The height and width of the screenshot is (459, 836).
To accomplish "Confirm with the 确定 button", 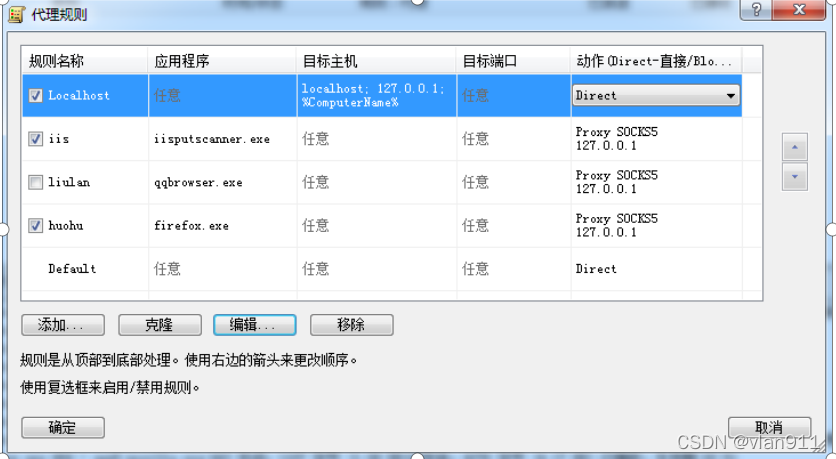I will pos(63,428).
